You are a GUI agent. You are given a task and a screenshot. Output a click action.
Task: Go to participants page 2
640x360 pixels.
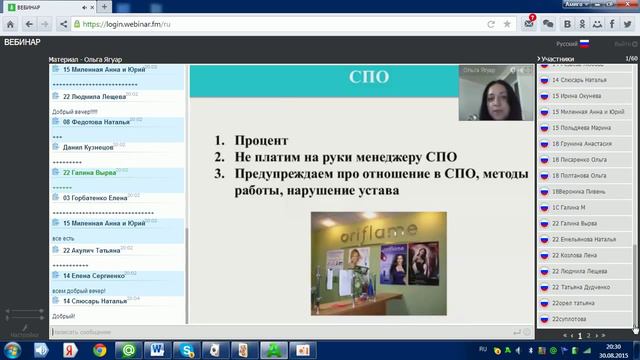[589, 336]
